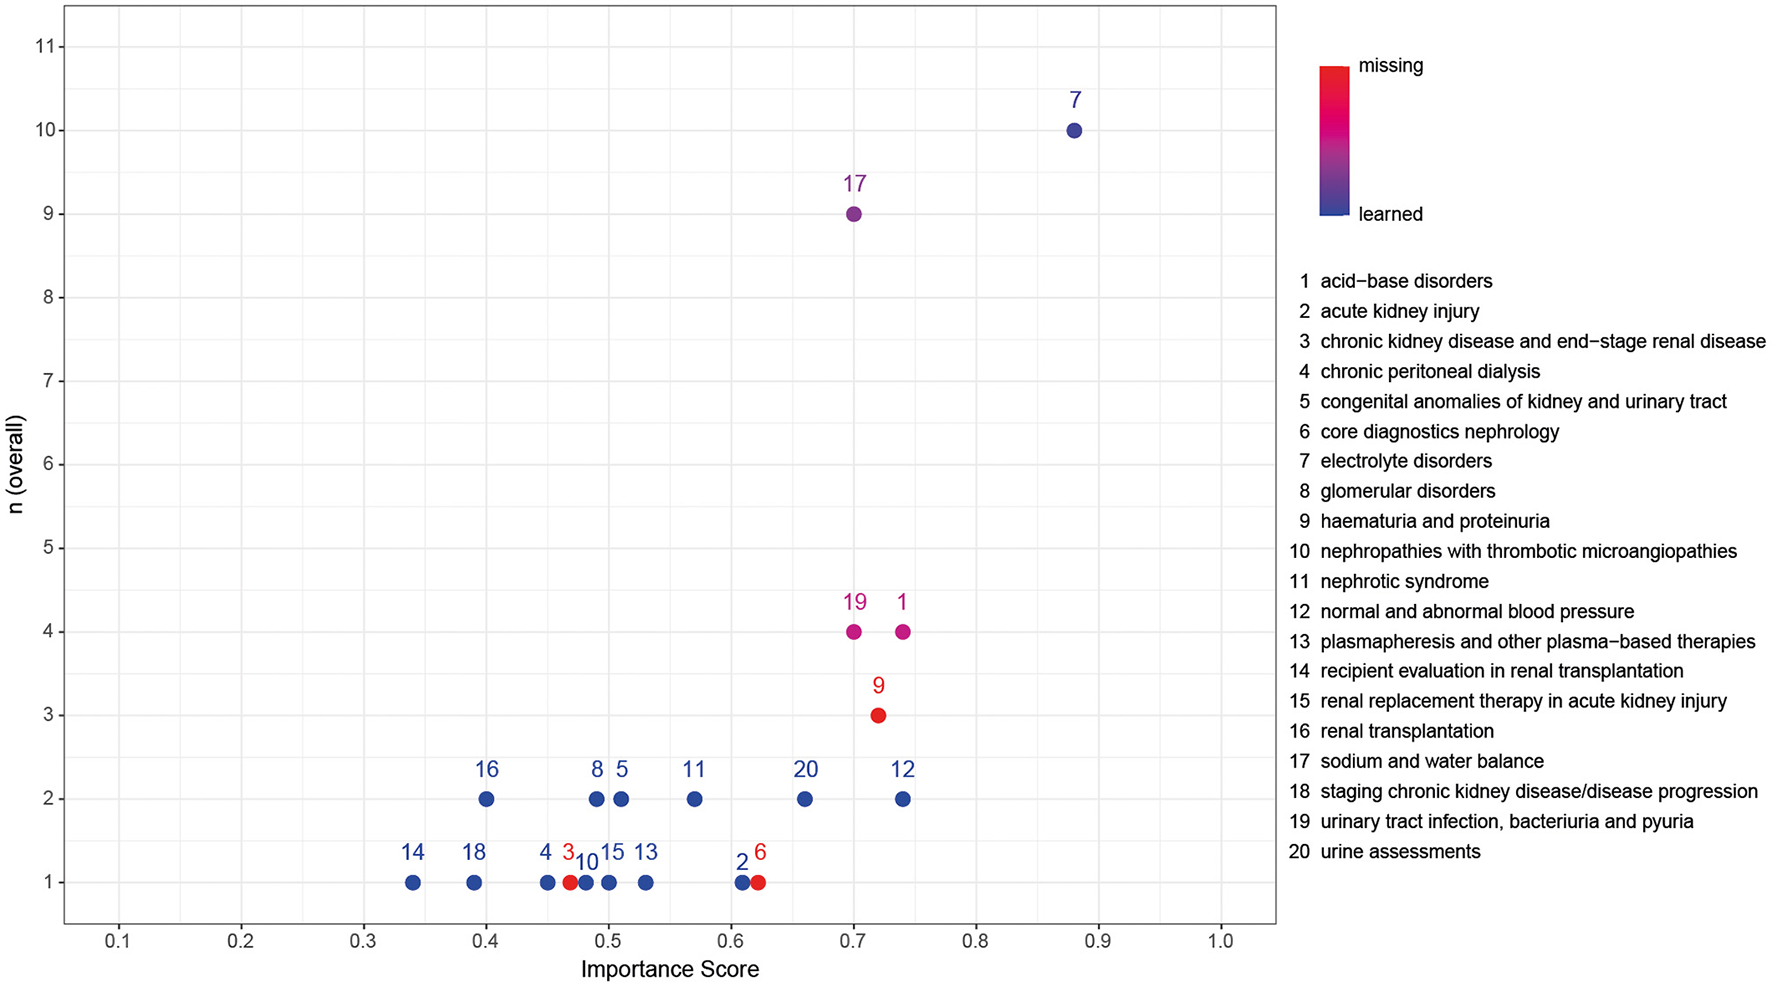
Task: Click 'urine assessments' legend entry
Action: pyautogui.click(x=1399, y=851)
